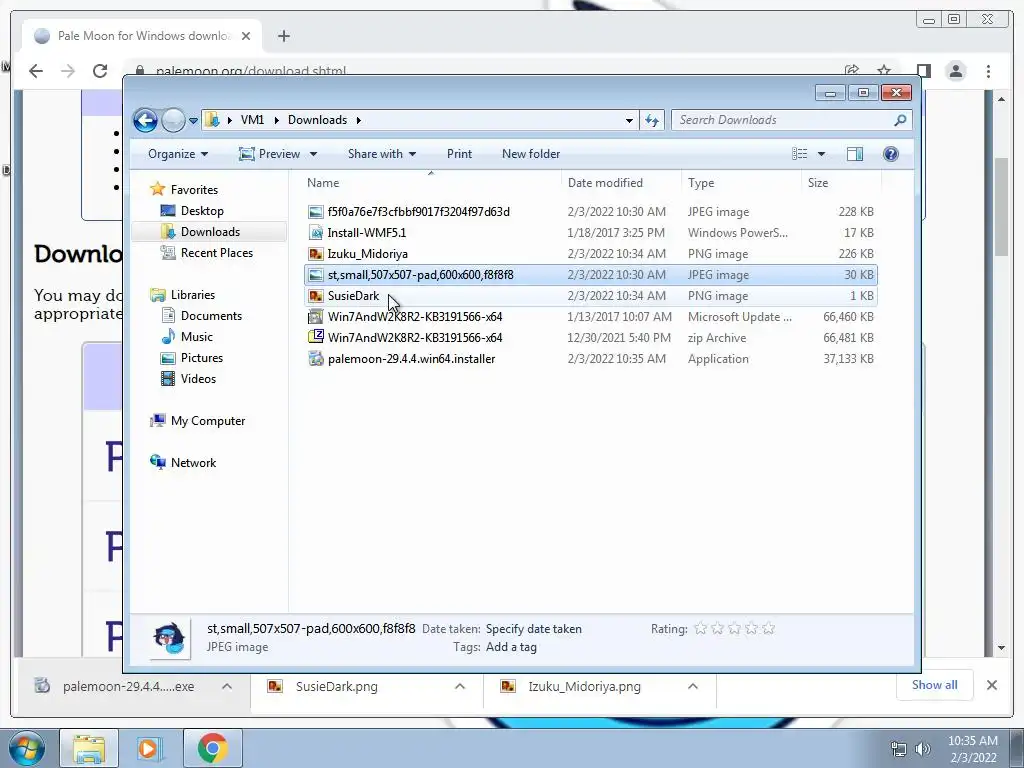Click Print in the Explorer toolbar
The width and height of the screenshot is (1024, 768).
click(459, 154)
